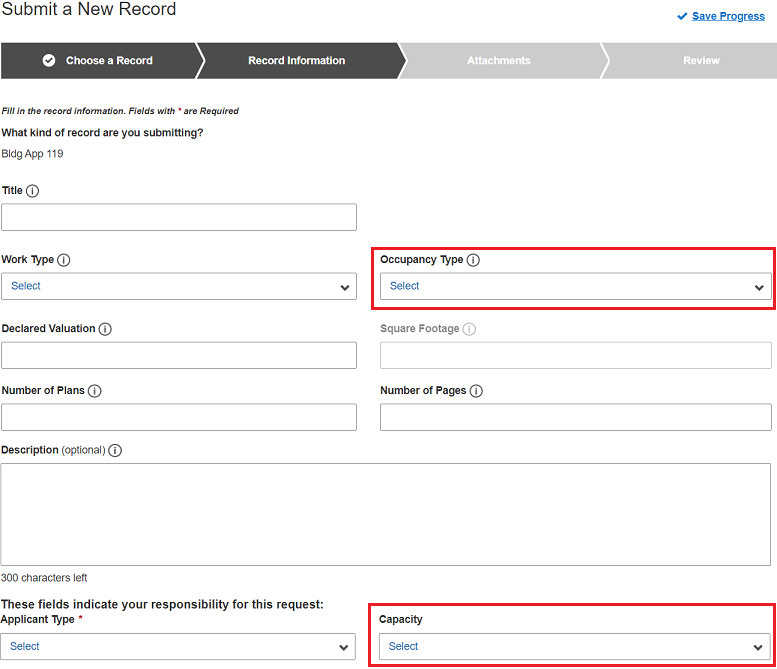Click the Number of Pages info icon

[x=476, y=391]
